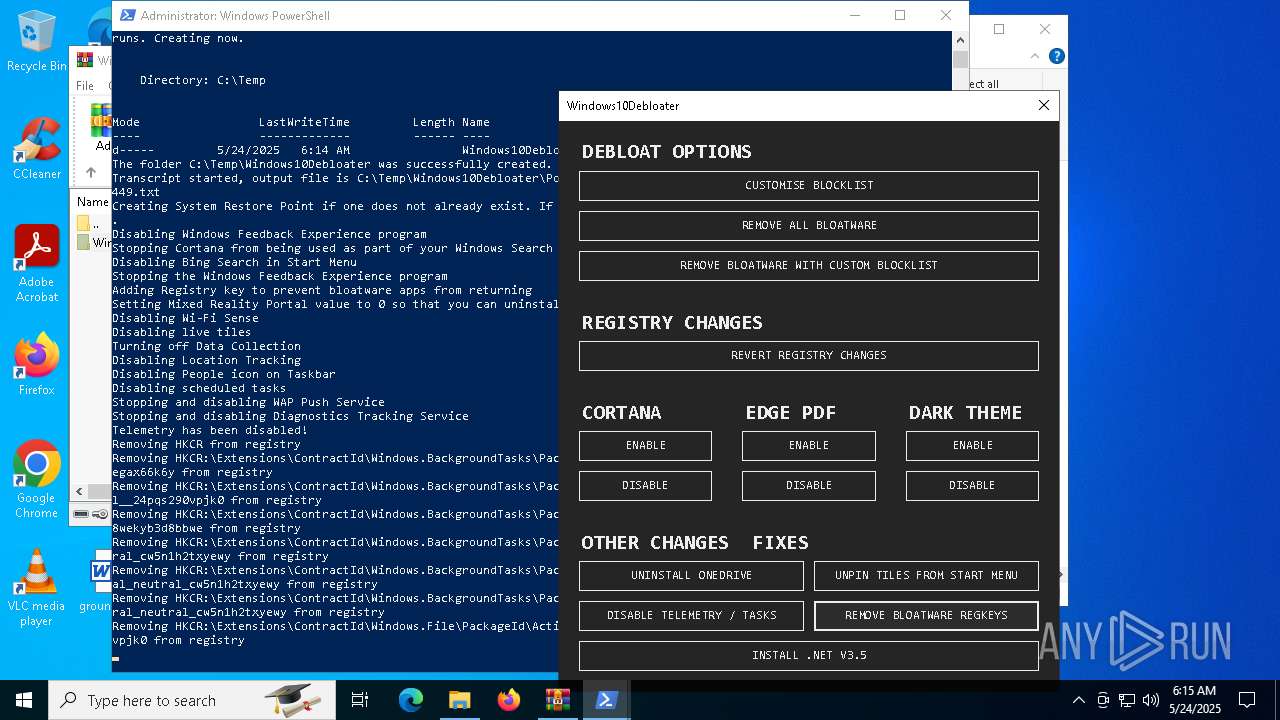The image size is (1280, 720).
Task: Click Revert Registry Changes button
Action: (x=808, y=355)
